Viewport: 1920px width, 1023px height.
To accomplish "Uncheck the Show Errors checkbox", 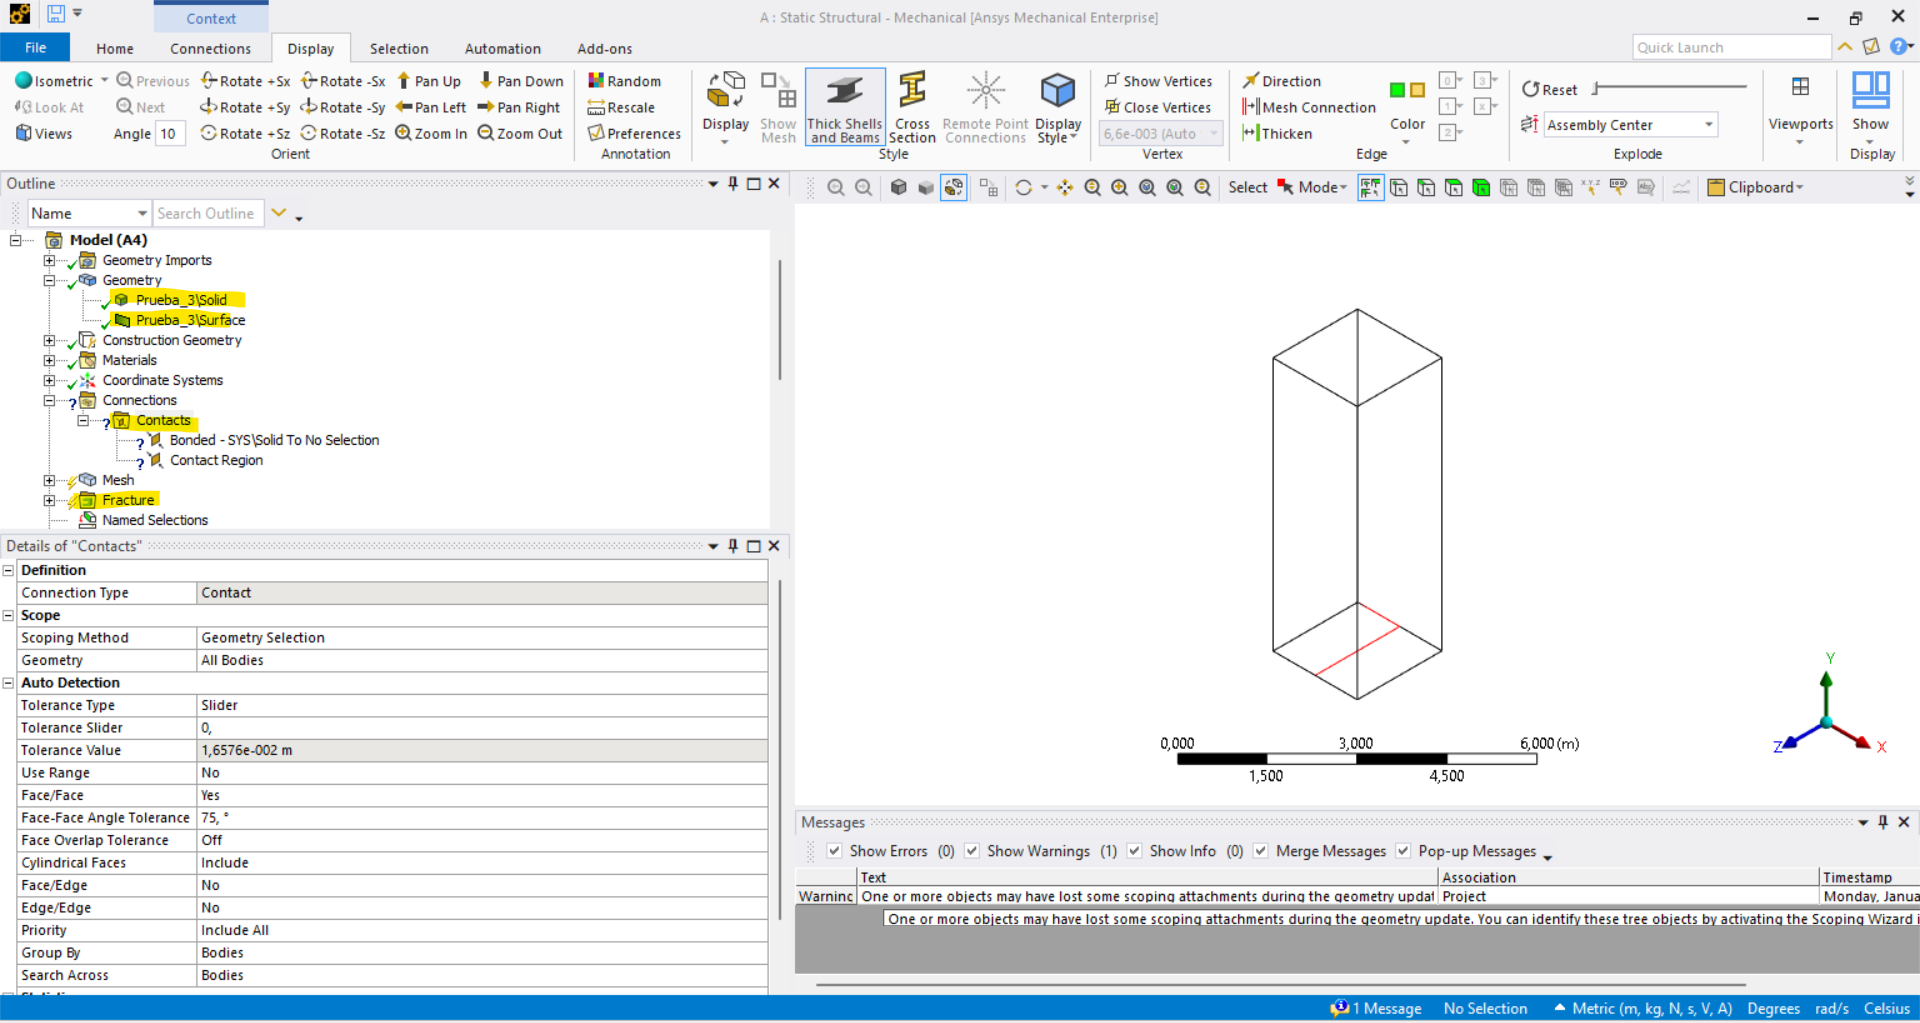I will tap(834, 851).
